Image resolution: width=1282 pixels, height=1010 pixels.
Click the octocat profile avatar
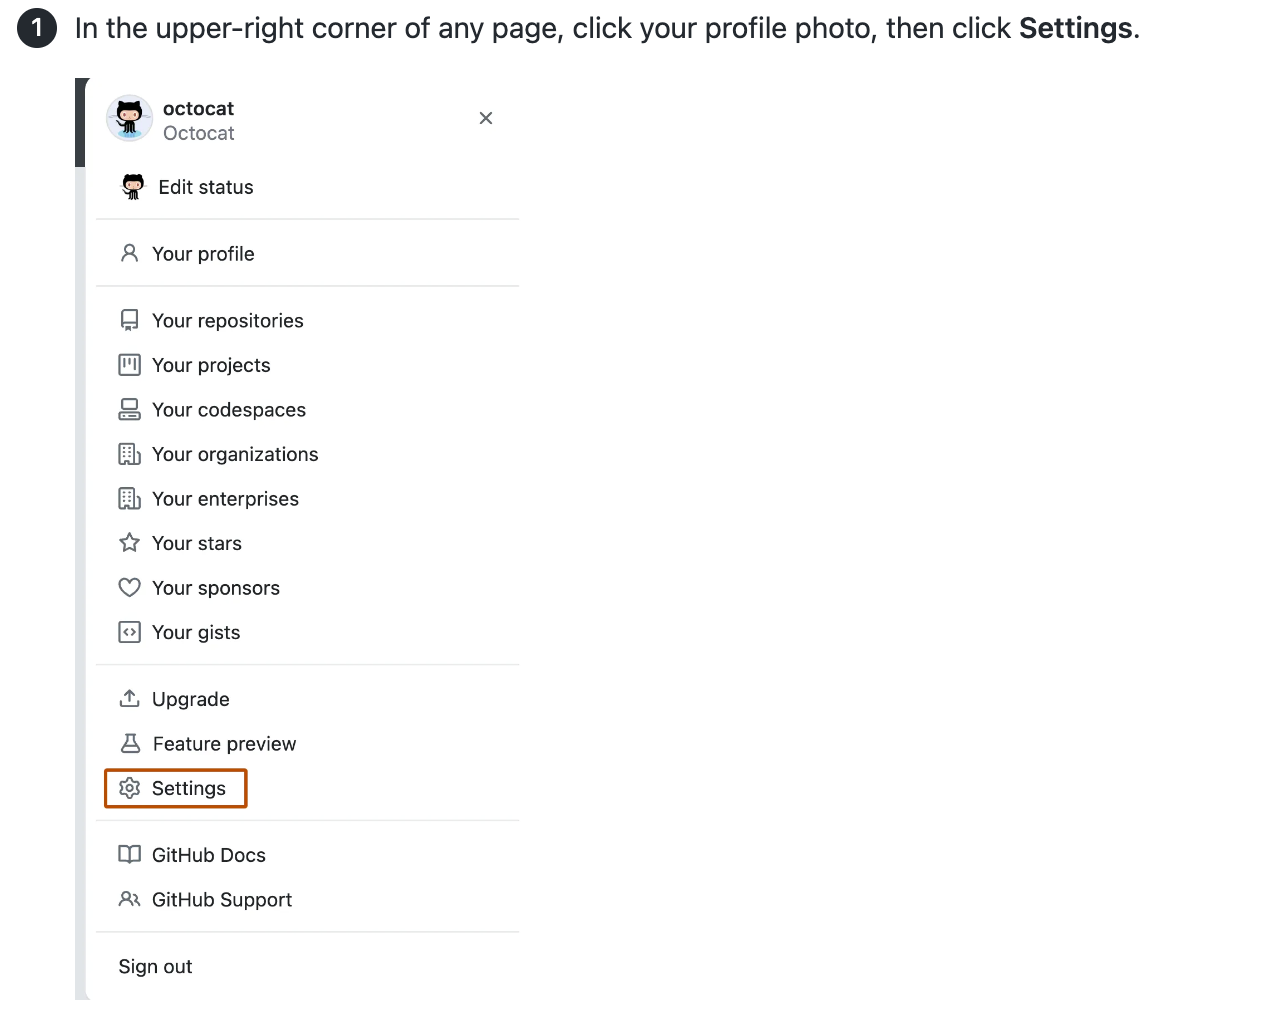[129, 118]
